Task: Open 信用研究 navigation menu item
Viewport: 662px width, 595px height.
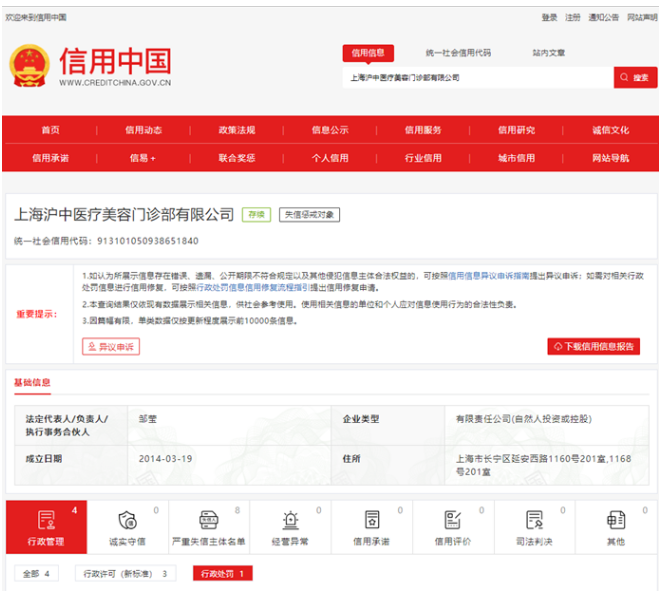Action: click(x=516, y=130)
